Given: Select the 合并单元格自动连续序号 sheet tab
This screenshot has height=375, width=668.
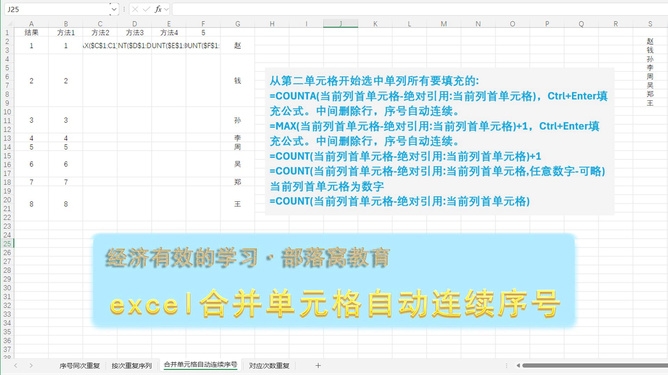Looking at the screenshot, I should [x=200, y=365].
